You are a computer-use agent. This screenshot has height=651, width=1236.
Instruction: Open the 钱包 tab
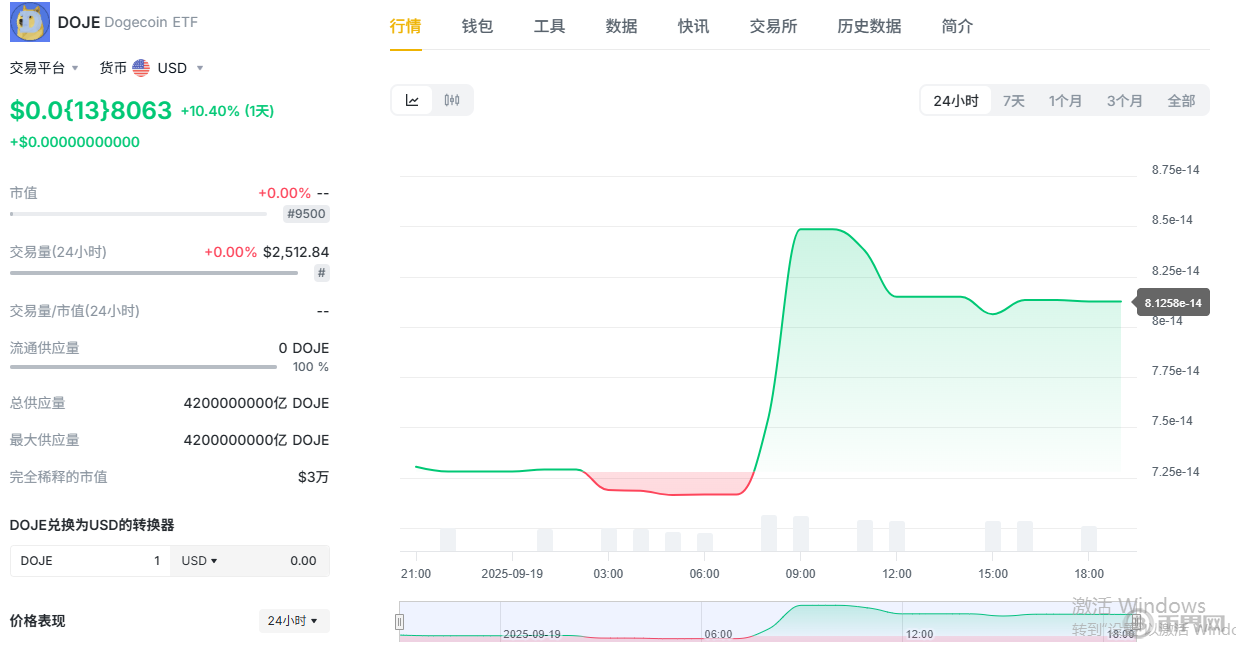click(477, 27)
